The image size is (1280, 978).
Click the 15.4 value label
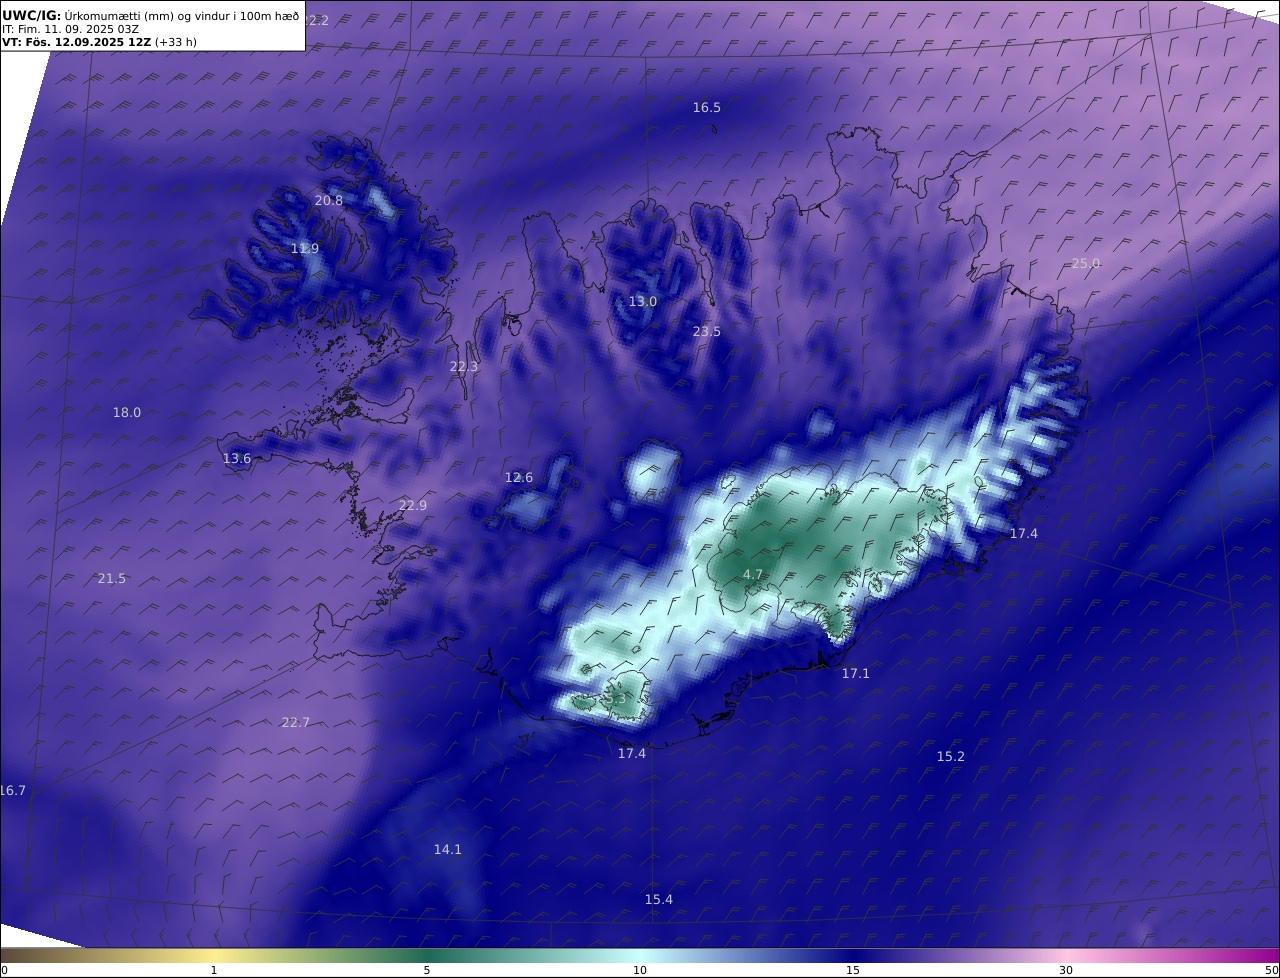pyautogui.click(x=659, y=899)
